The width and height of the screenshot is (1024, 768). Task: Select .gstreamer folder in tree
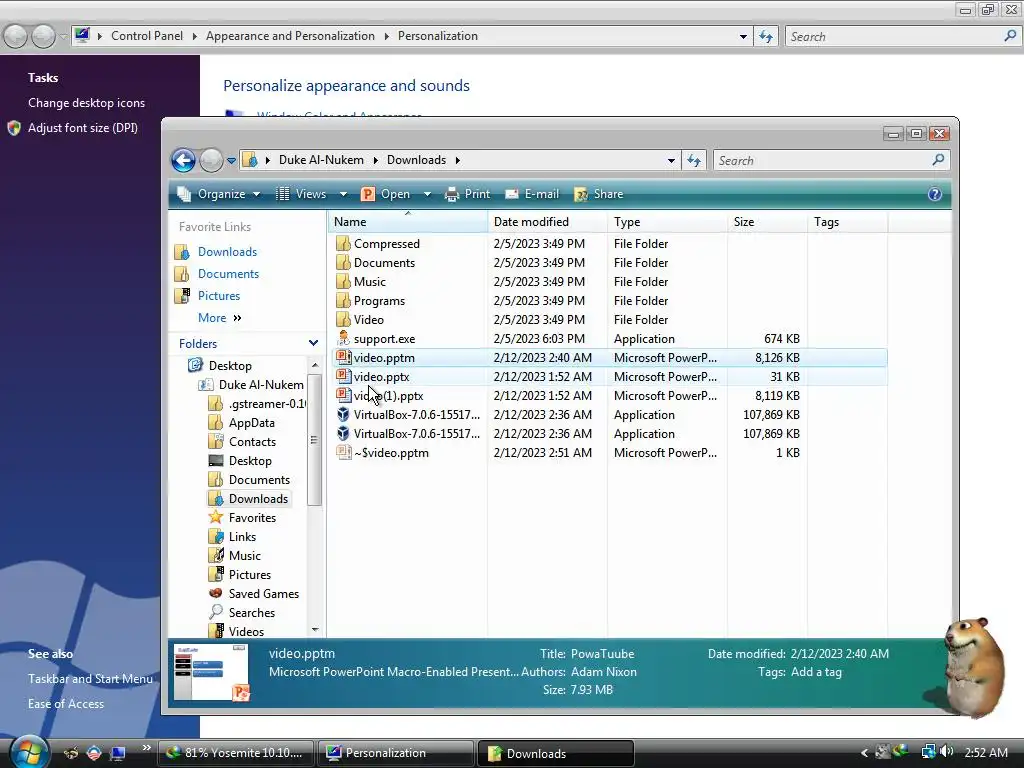pos(267,404)
